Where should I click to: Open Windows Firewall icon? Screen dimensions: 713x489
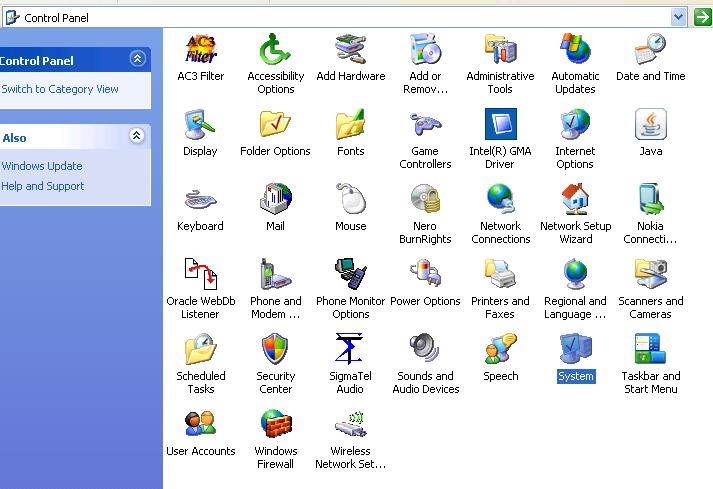click(x=276, y=423)
